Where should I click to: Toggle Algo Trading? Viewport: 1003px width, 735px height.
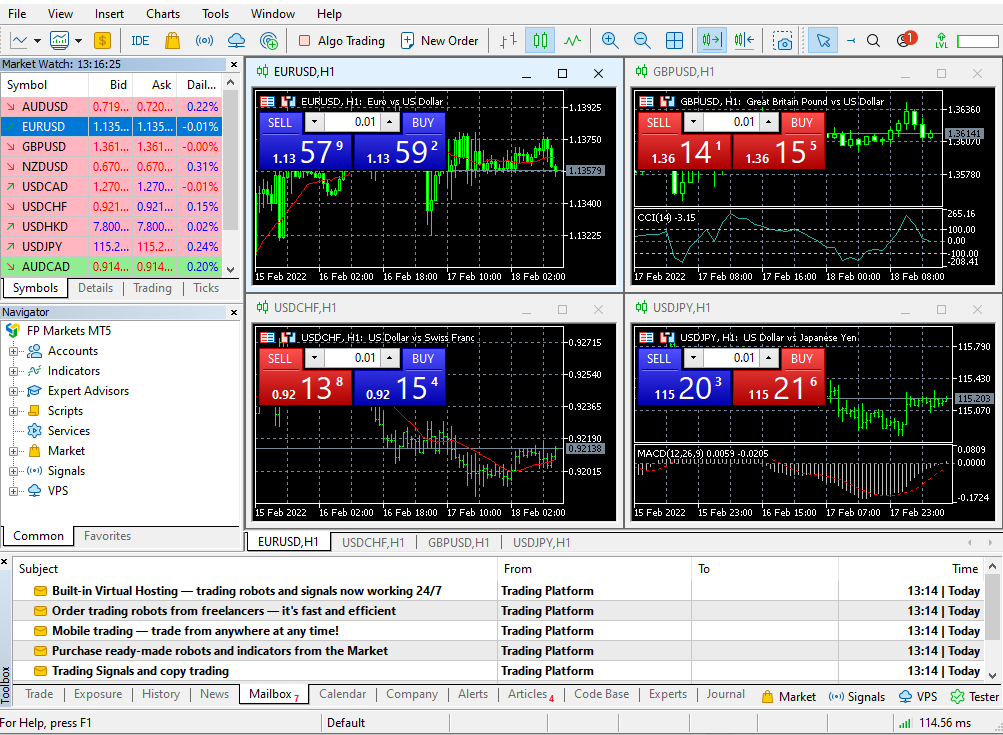pos(342,41)
